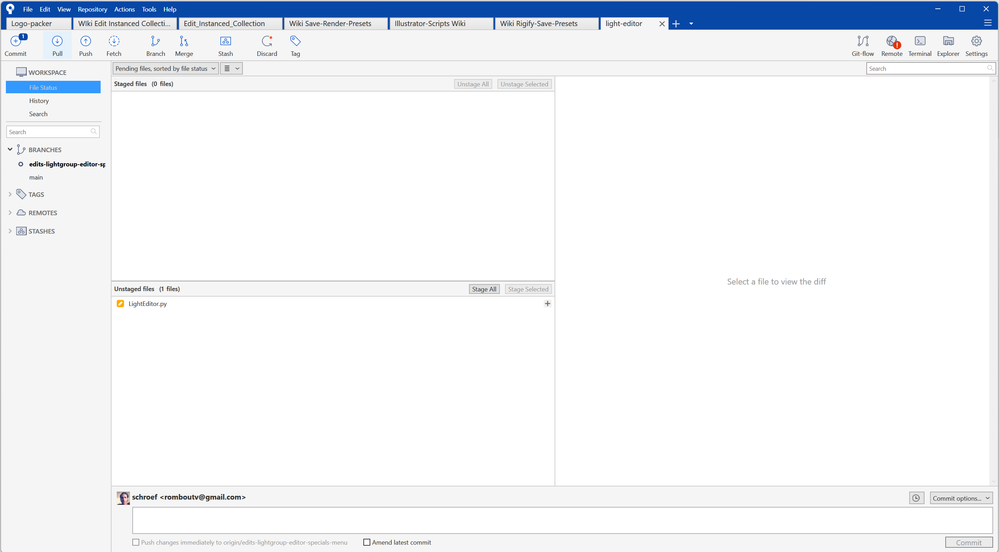The width and height of the screenshot is (999, 552).
Task: Collapse the BRANCHES section
Action: coord(10,149)
